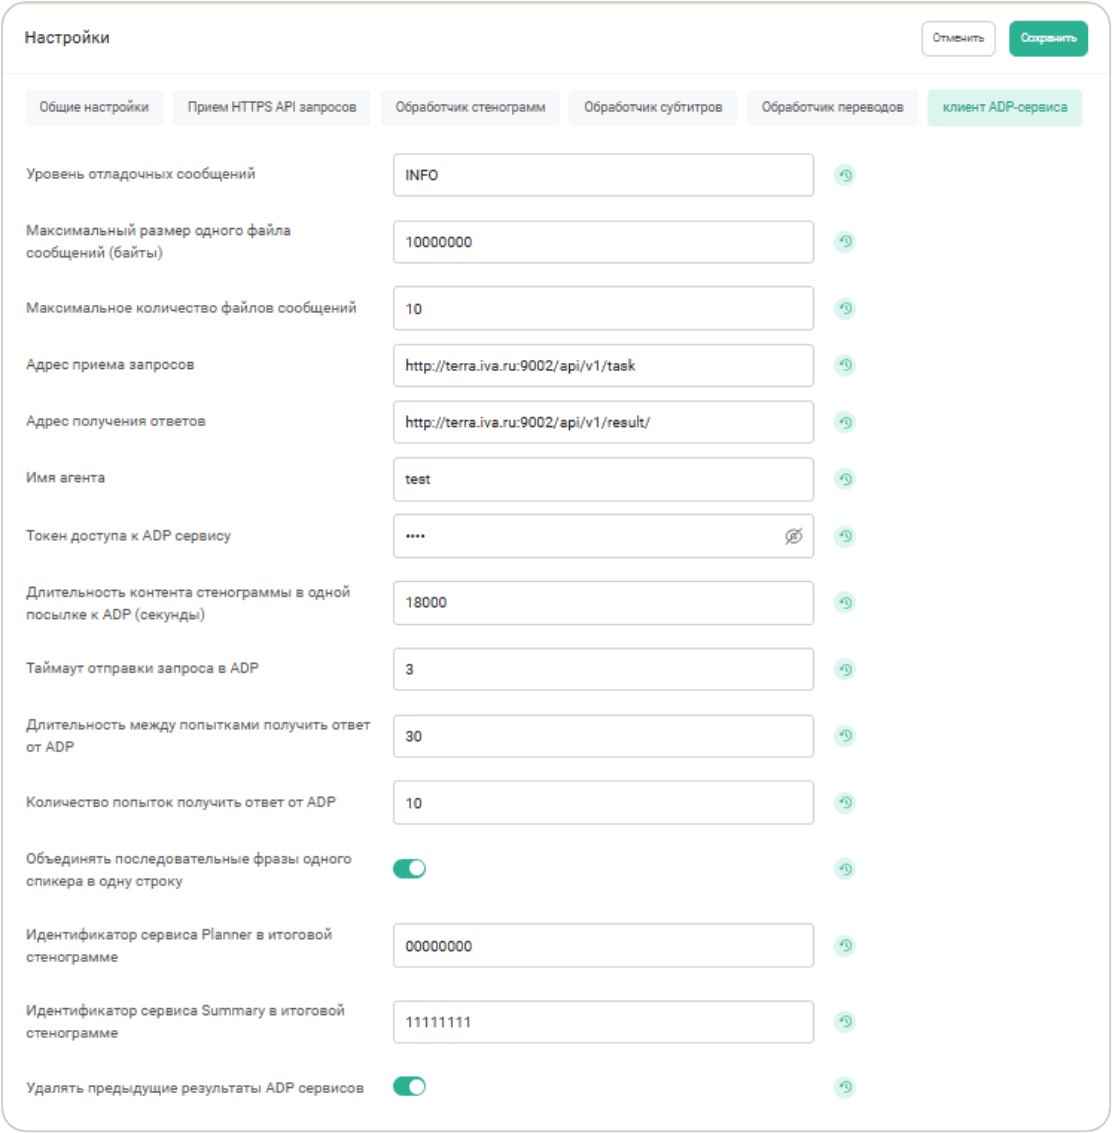
Task: Reset the Summary service identifier value
Action: click(845, 1022)
